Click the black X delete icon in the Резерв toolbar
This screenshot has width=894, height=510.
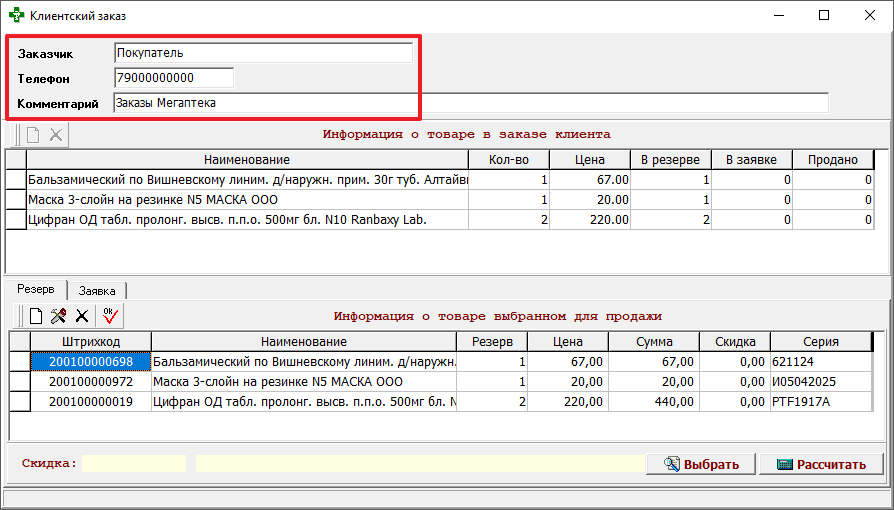click(x=82, y=316)
